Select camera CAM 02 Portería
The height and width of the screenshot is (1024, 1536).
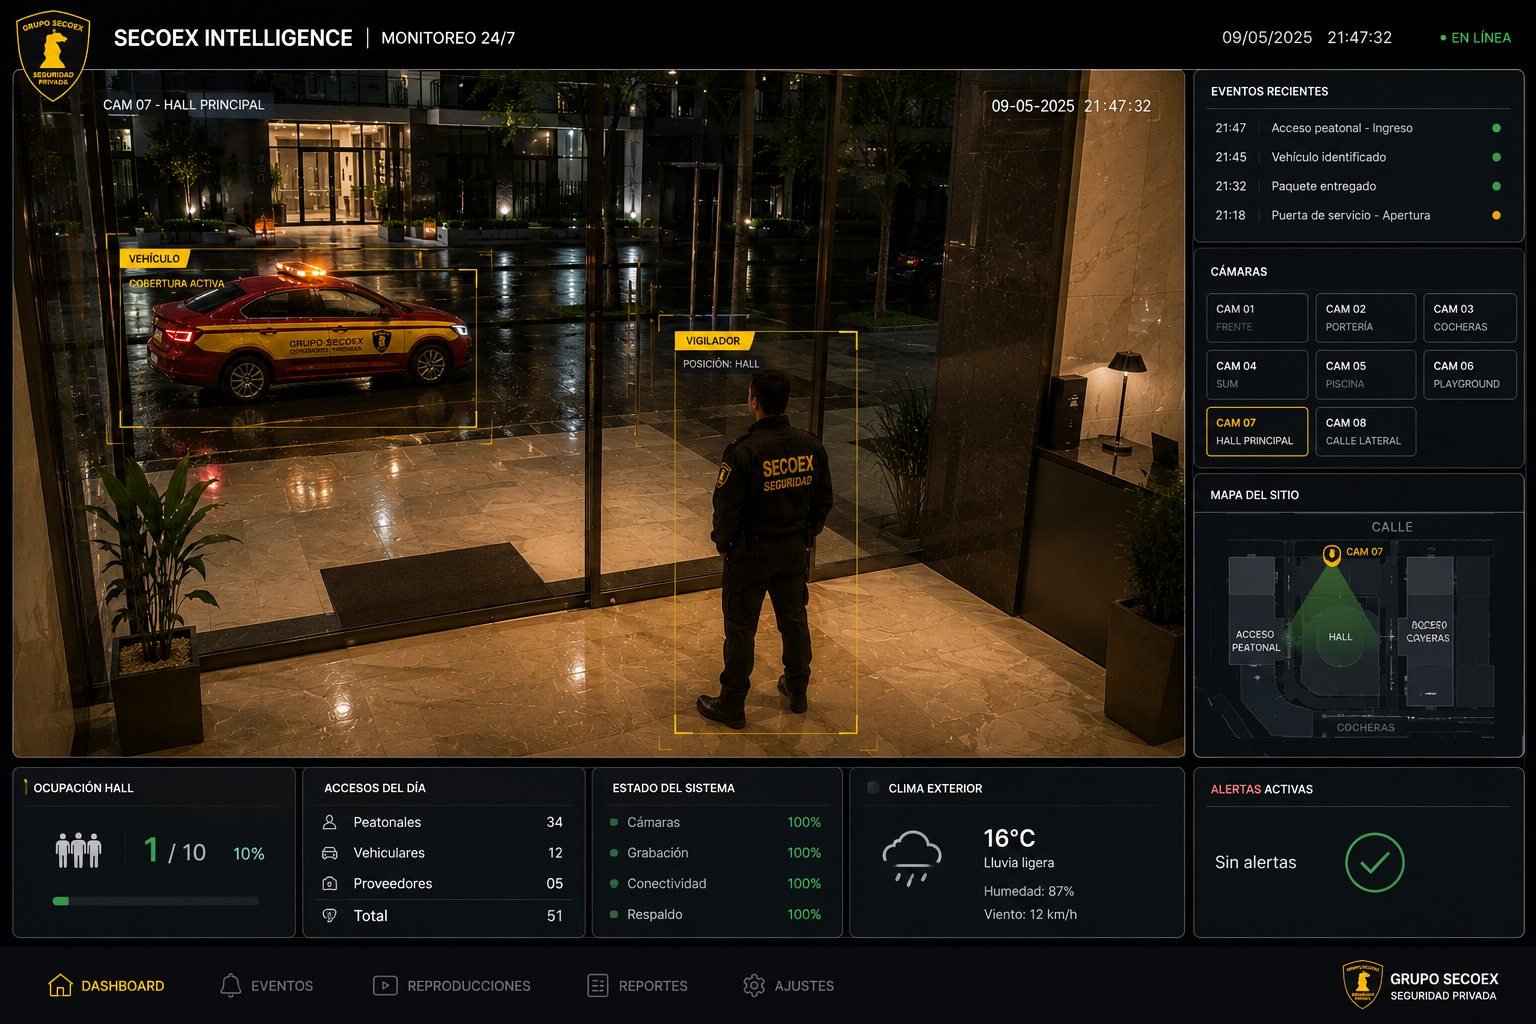[x=1366, y=318]
